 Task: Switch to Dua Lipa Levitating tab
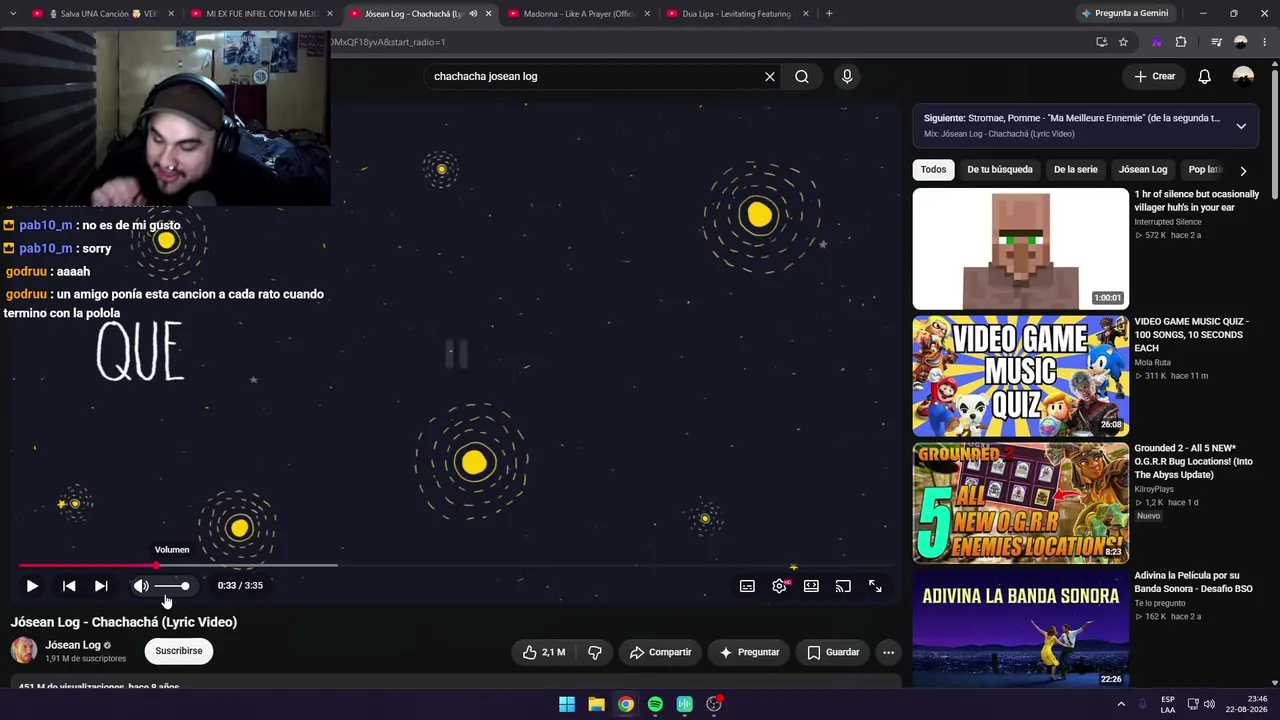coord(736,14)
